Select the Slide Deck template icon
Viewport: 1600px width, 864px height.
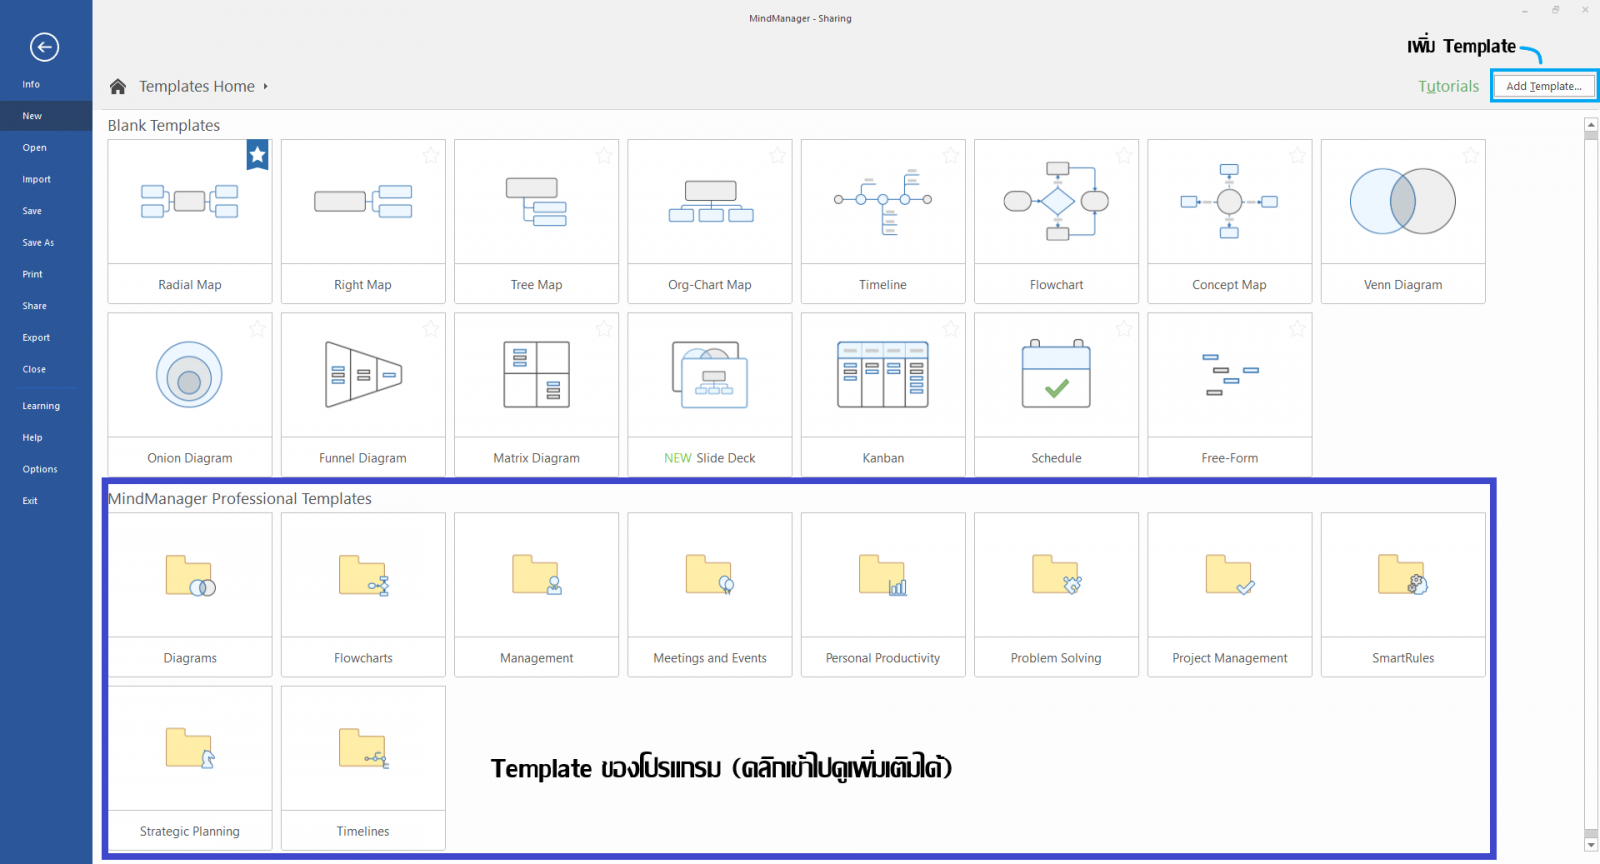click(710, 375)
